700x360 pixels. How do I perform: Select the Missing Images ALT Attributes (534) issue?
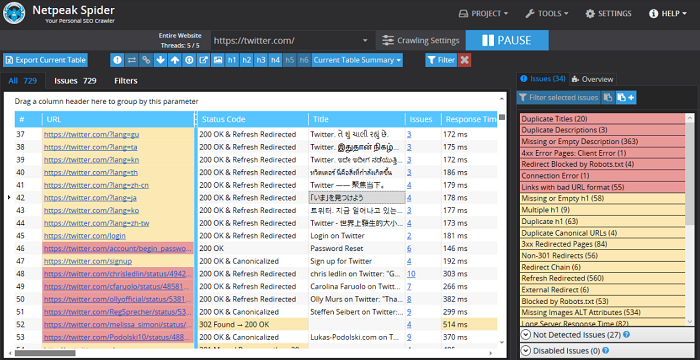click(x=603, y=313)
